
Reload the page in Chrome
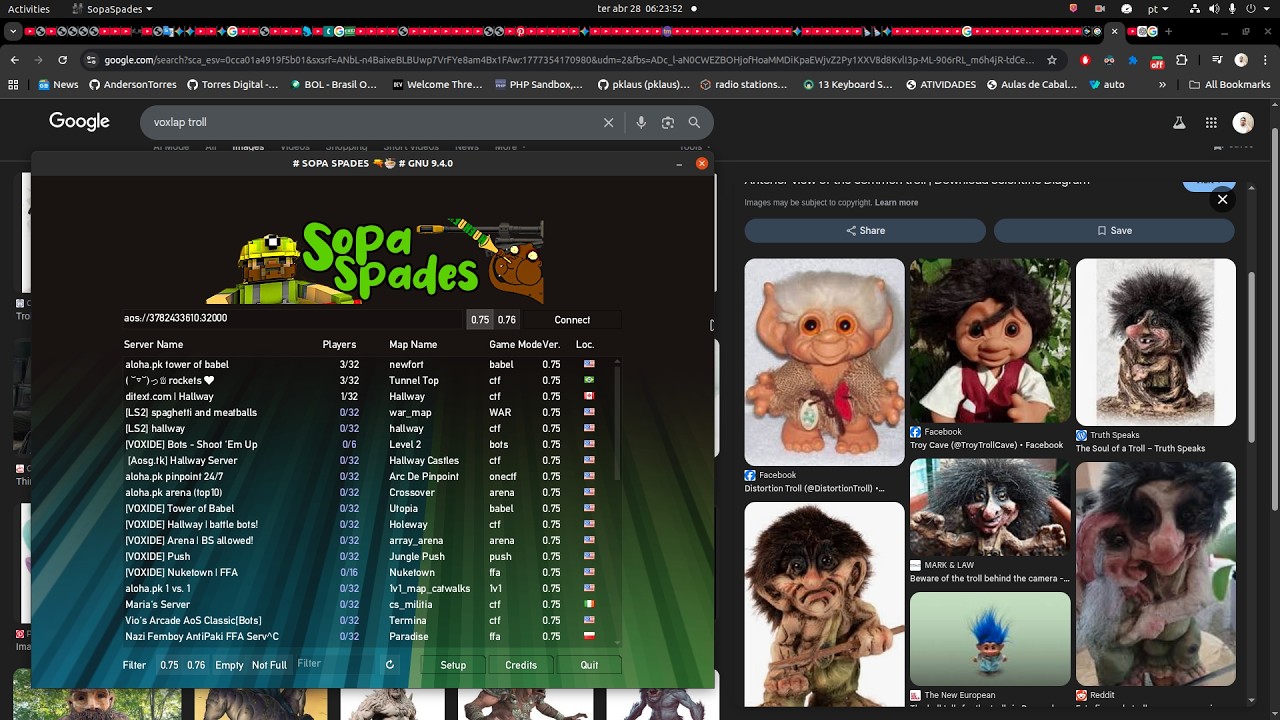click(x=62, y=60)
